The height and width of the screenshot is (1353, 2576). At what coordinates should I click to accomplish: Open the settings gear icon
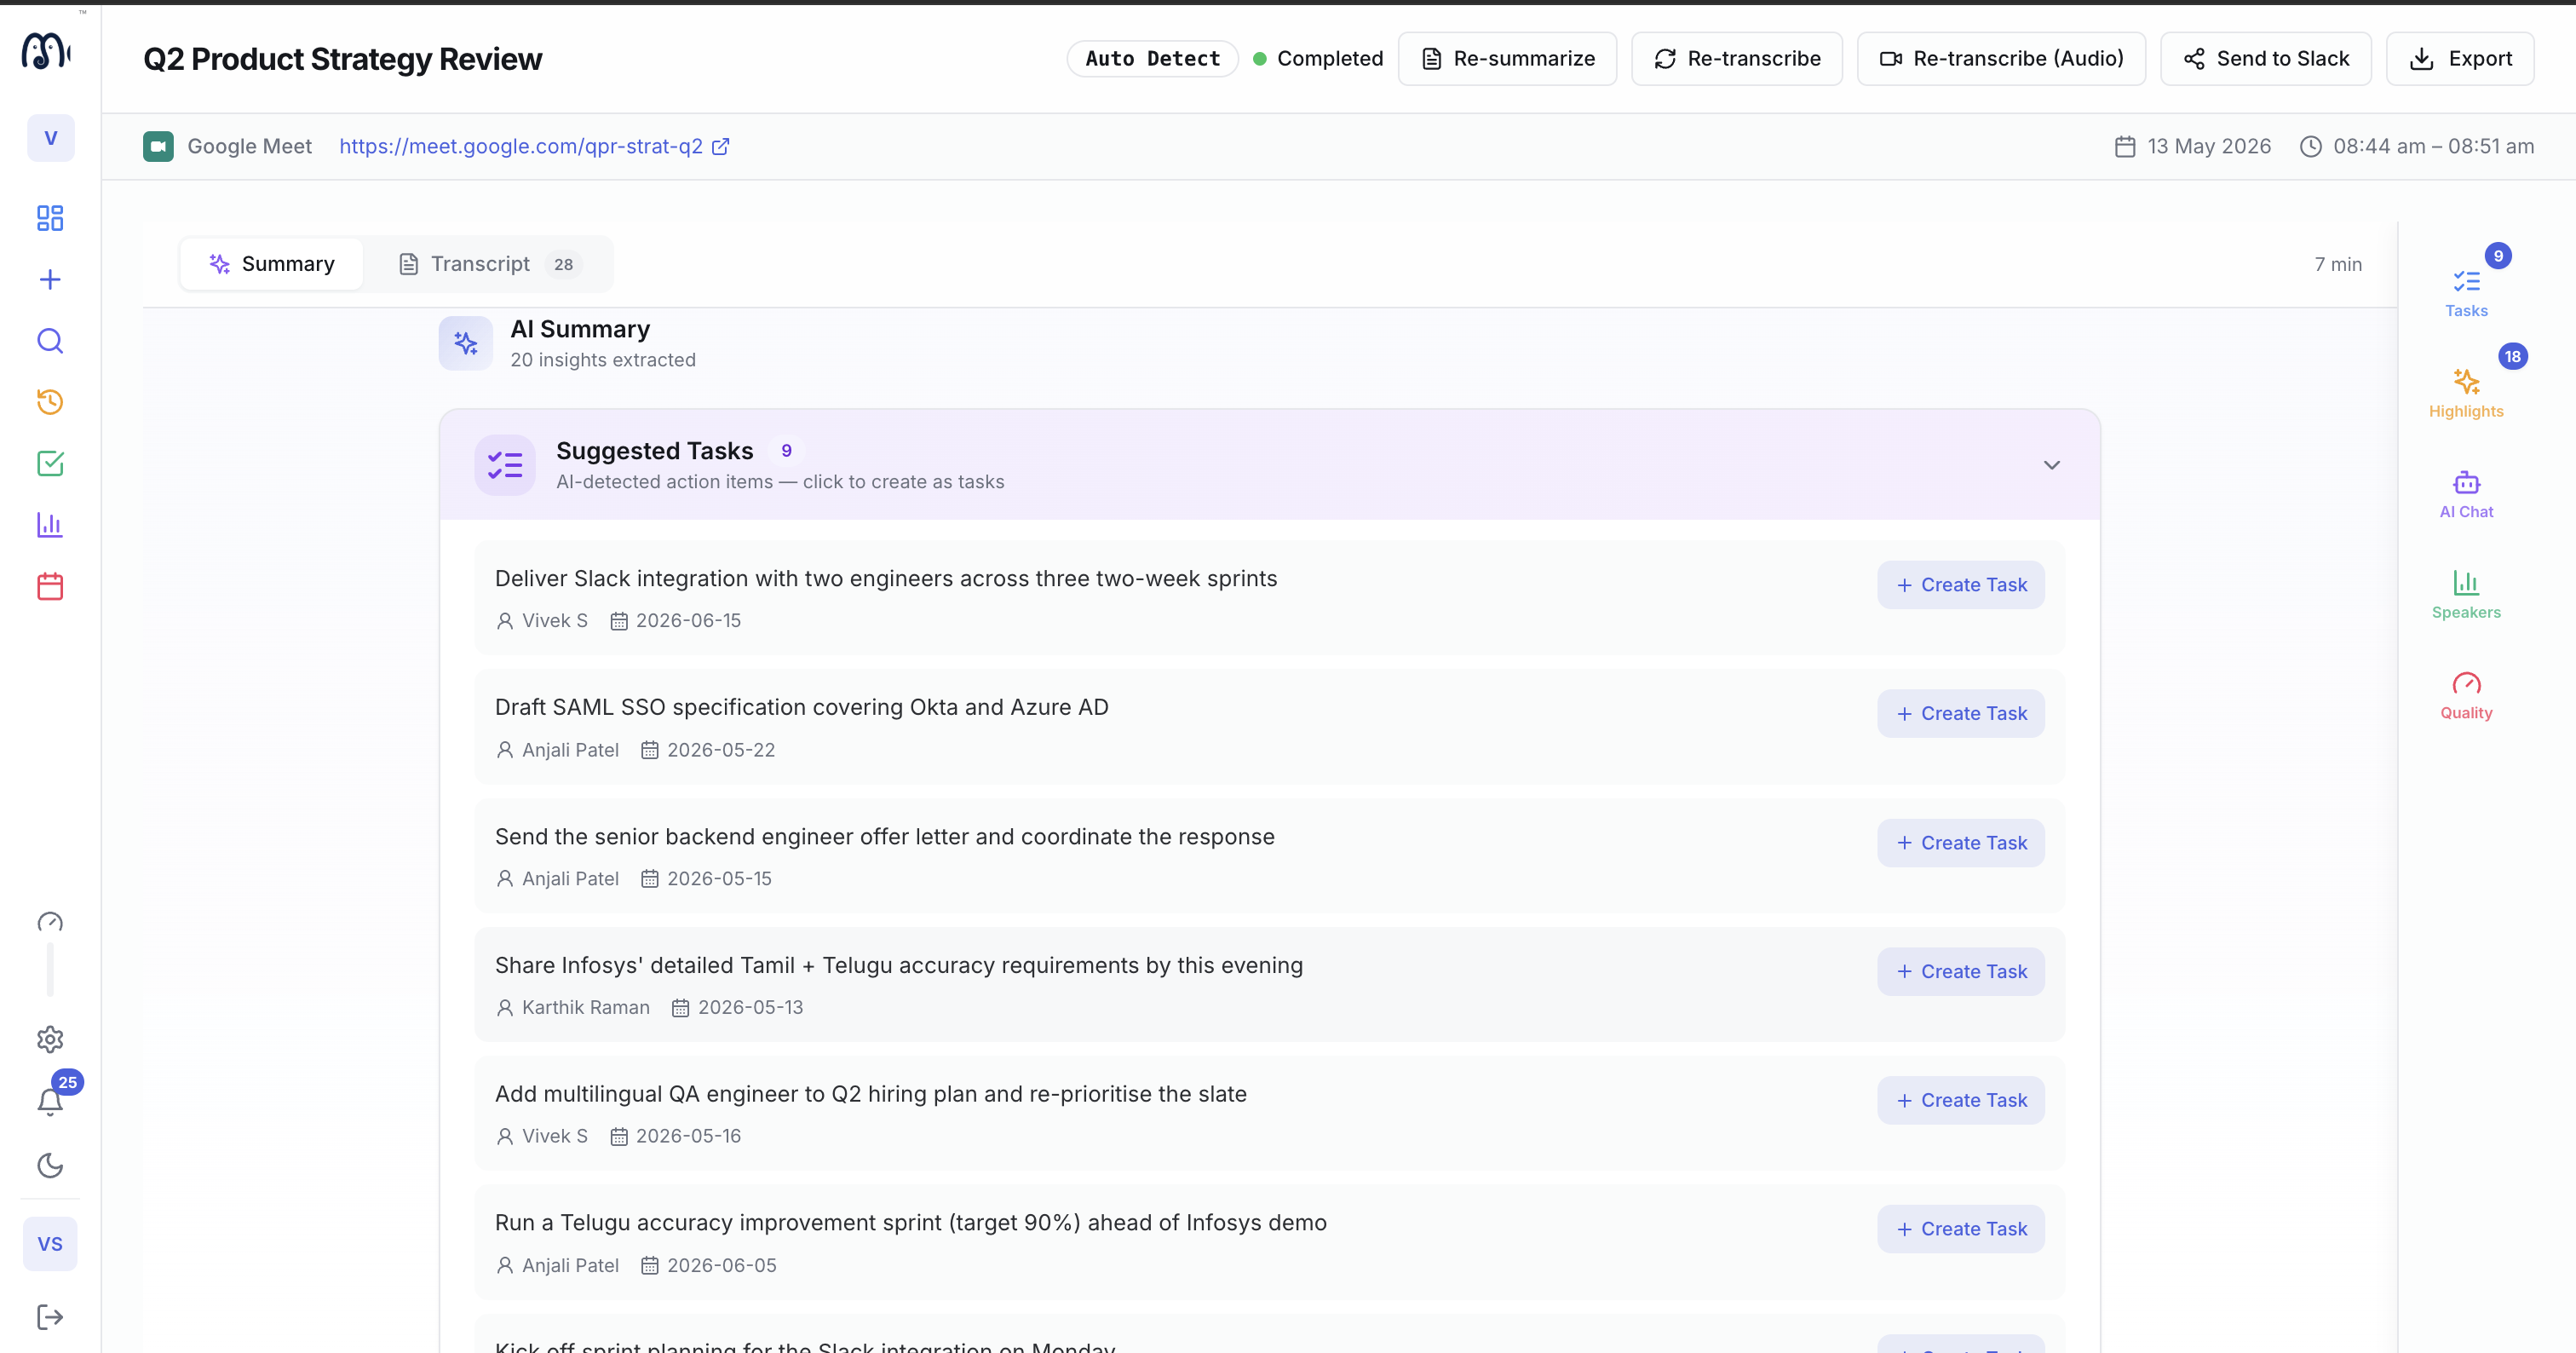coord(50,1040)
